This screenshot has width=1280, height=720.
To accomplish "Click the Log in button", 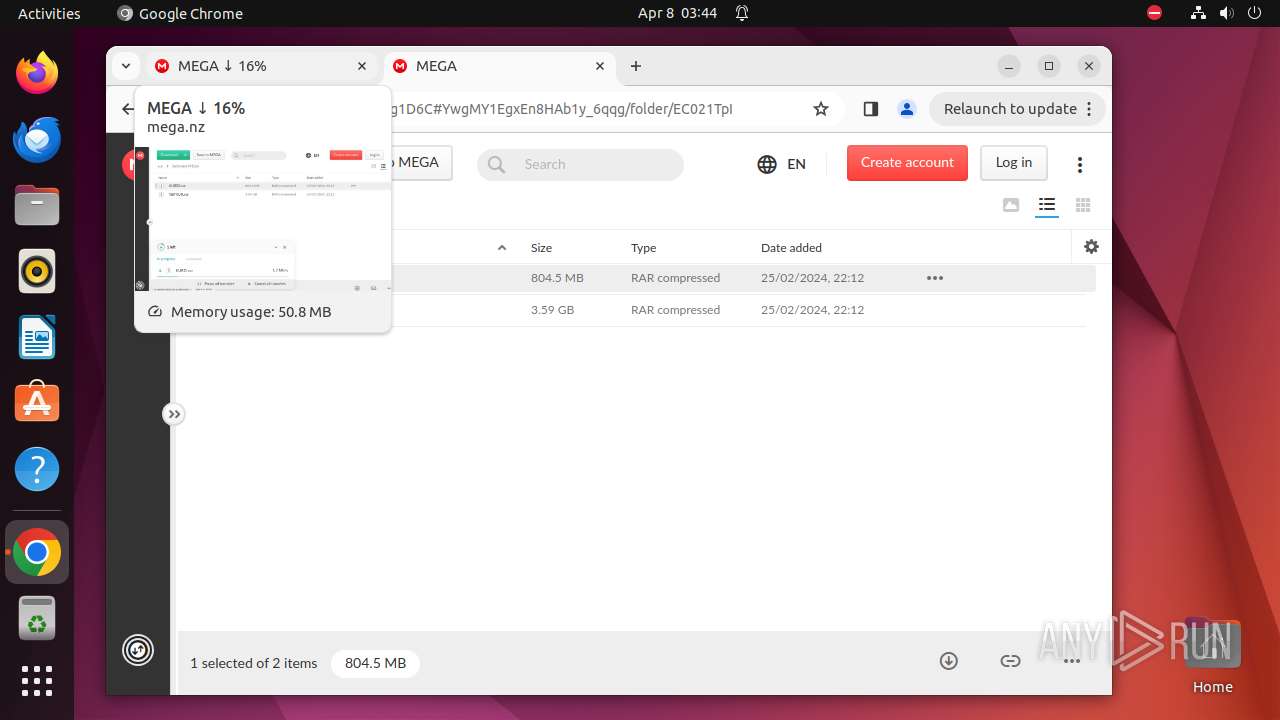I will [1013, 163].
